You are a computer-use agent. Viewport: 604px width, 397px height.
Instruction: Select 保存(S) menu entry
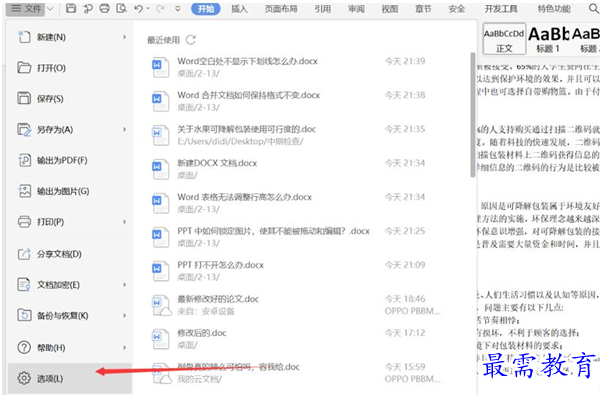(70, 99)
